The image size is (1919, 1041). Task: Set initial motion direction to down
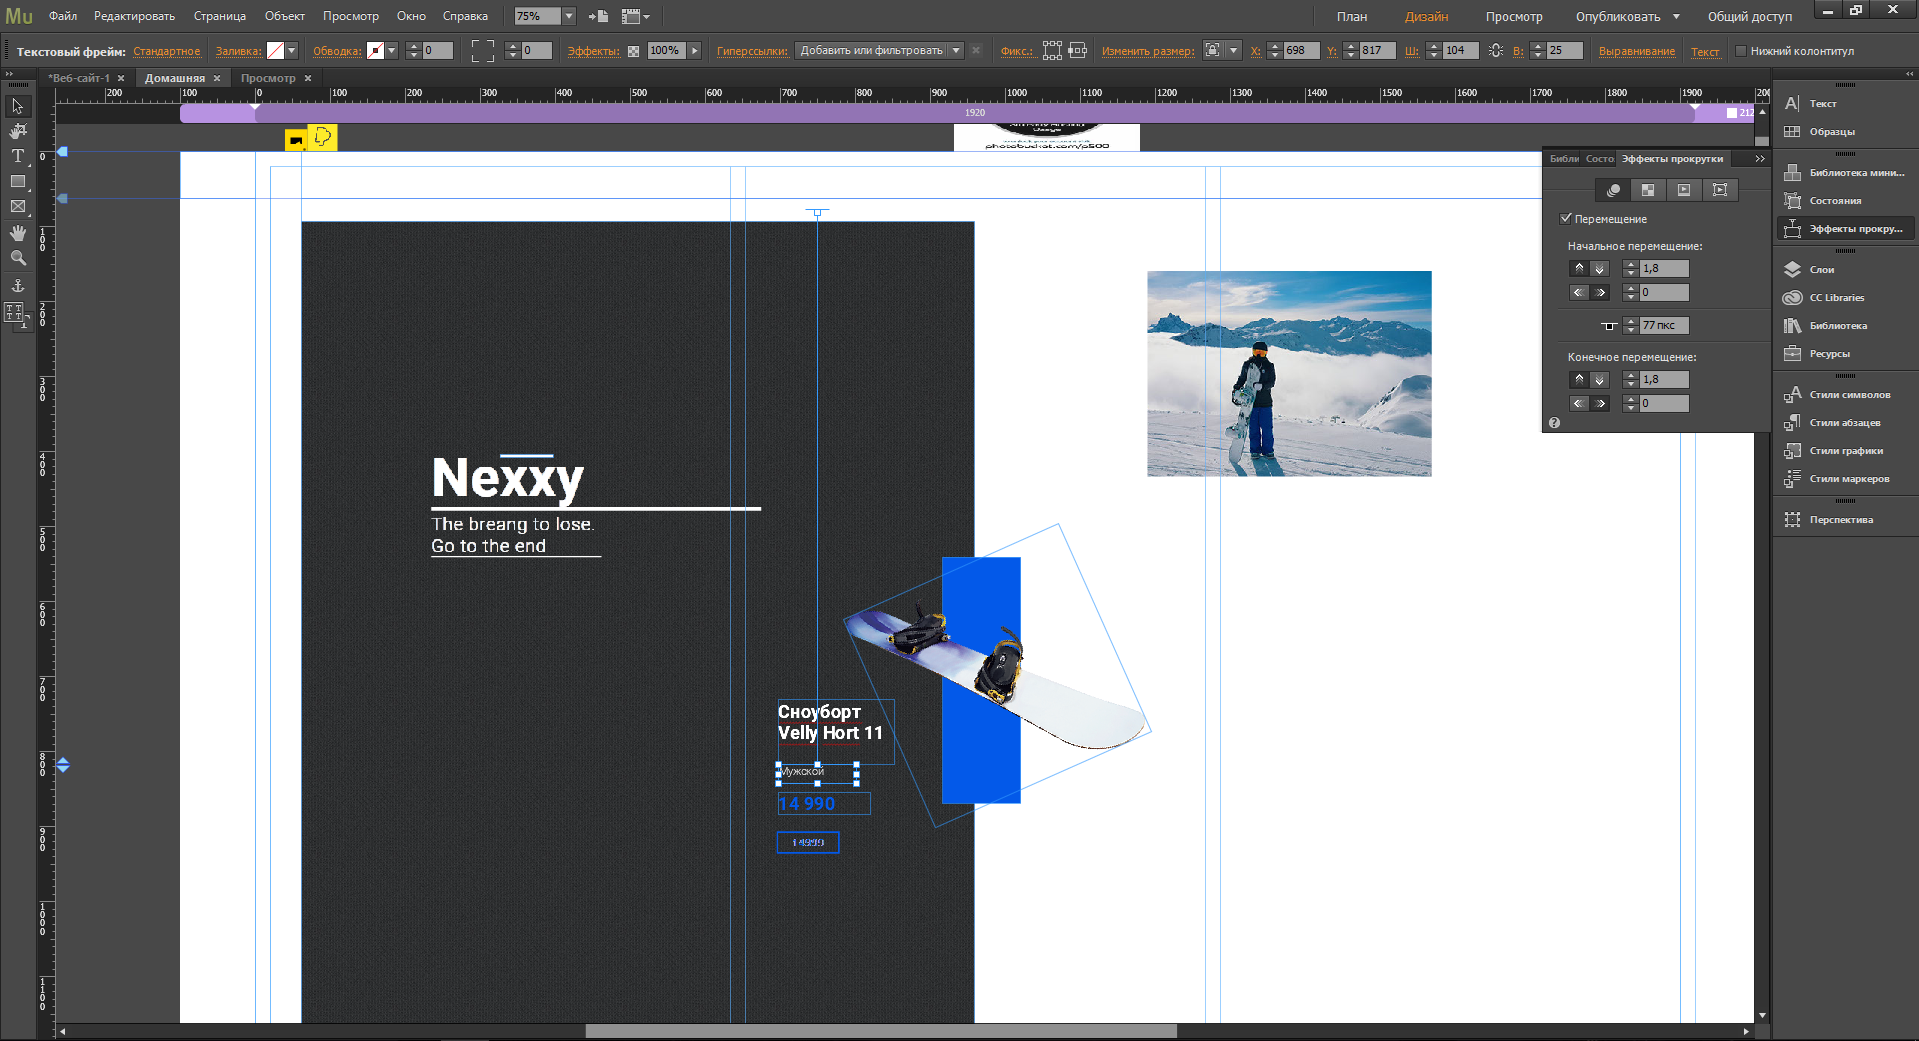[1600, 268]
